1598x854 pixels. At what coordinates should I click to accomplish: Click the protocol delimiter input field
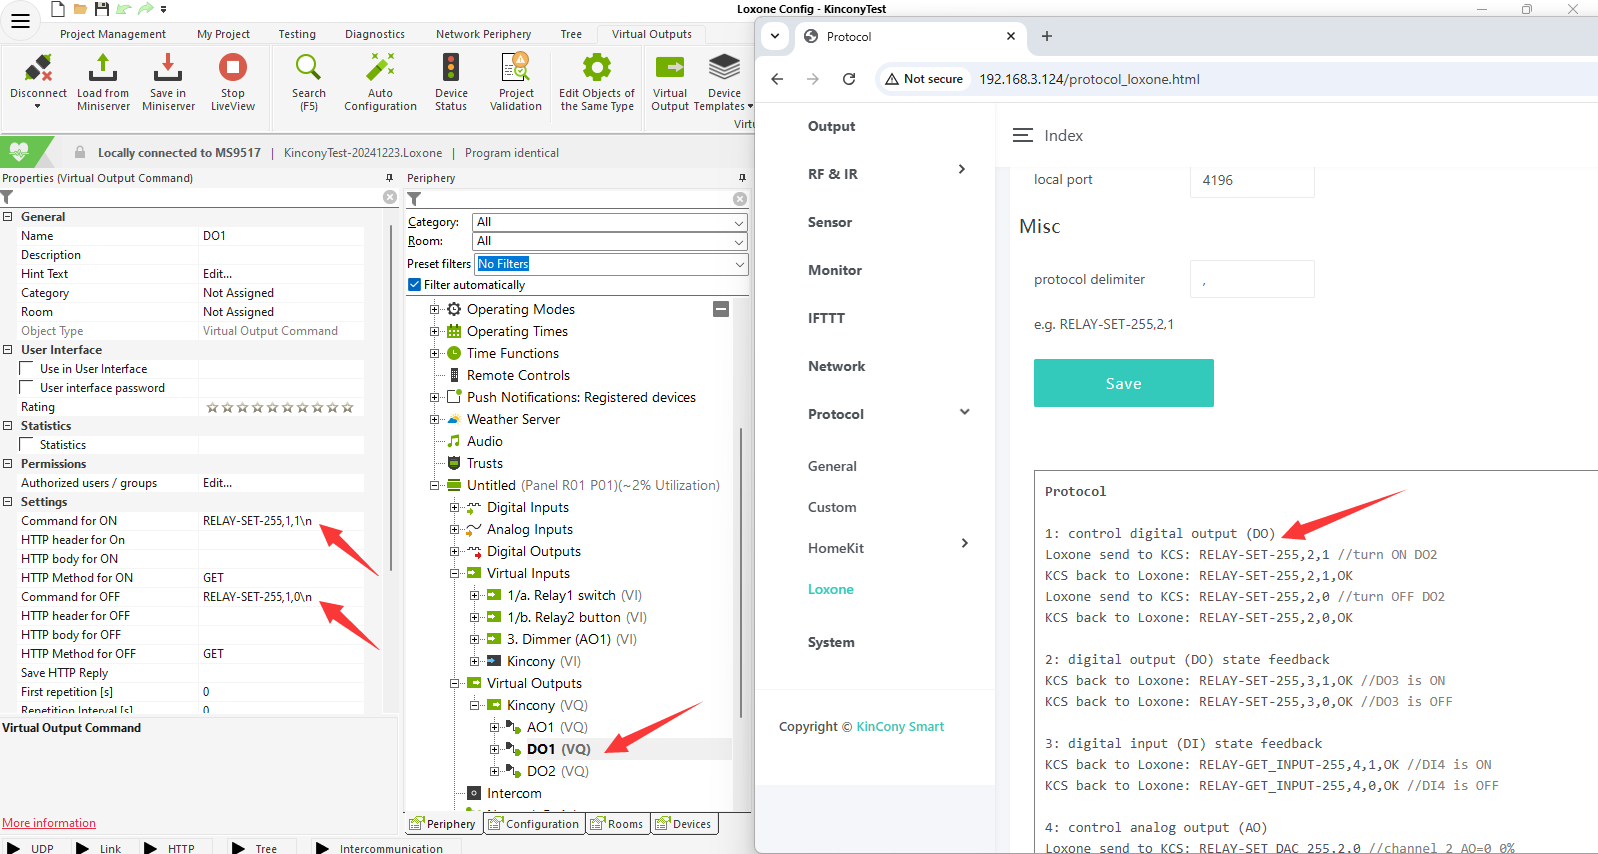click(x=1251, y=280)
